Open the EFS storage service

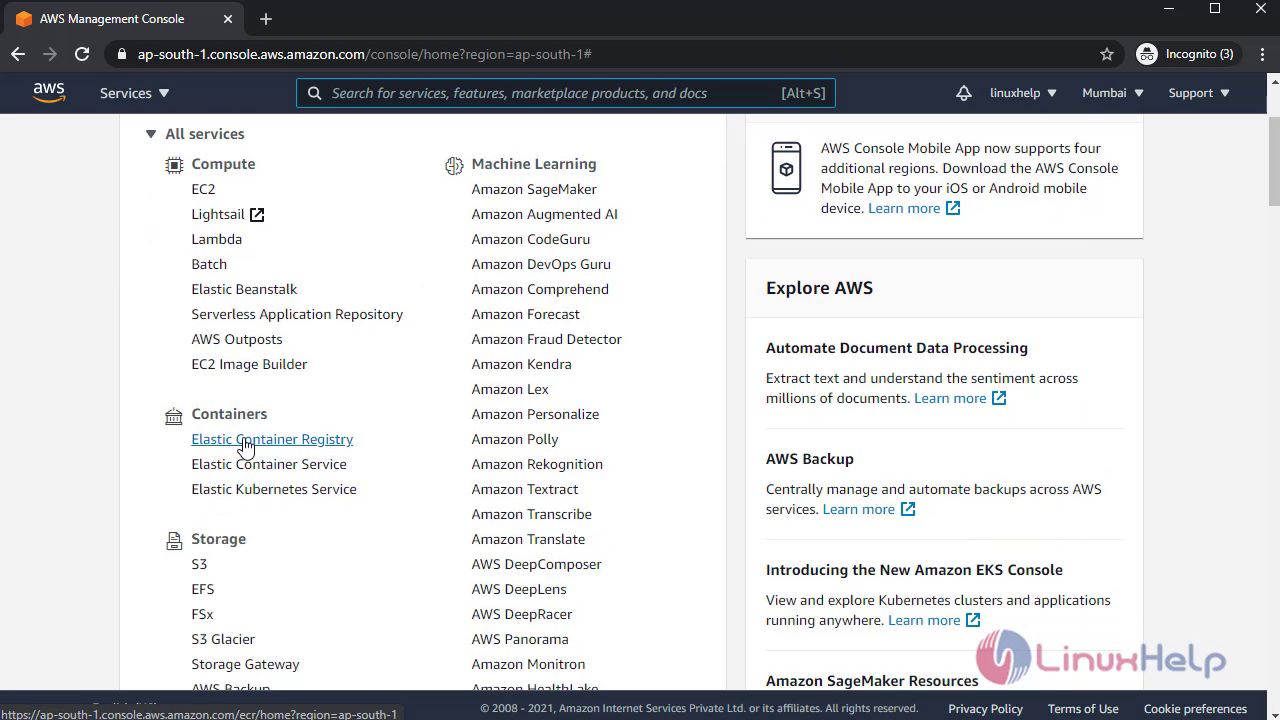tap(203, 589)
